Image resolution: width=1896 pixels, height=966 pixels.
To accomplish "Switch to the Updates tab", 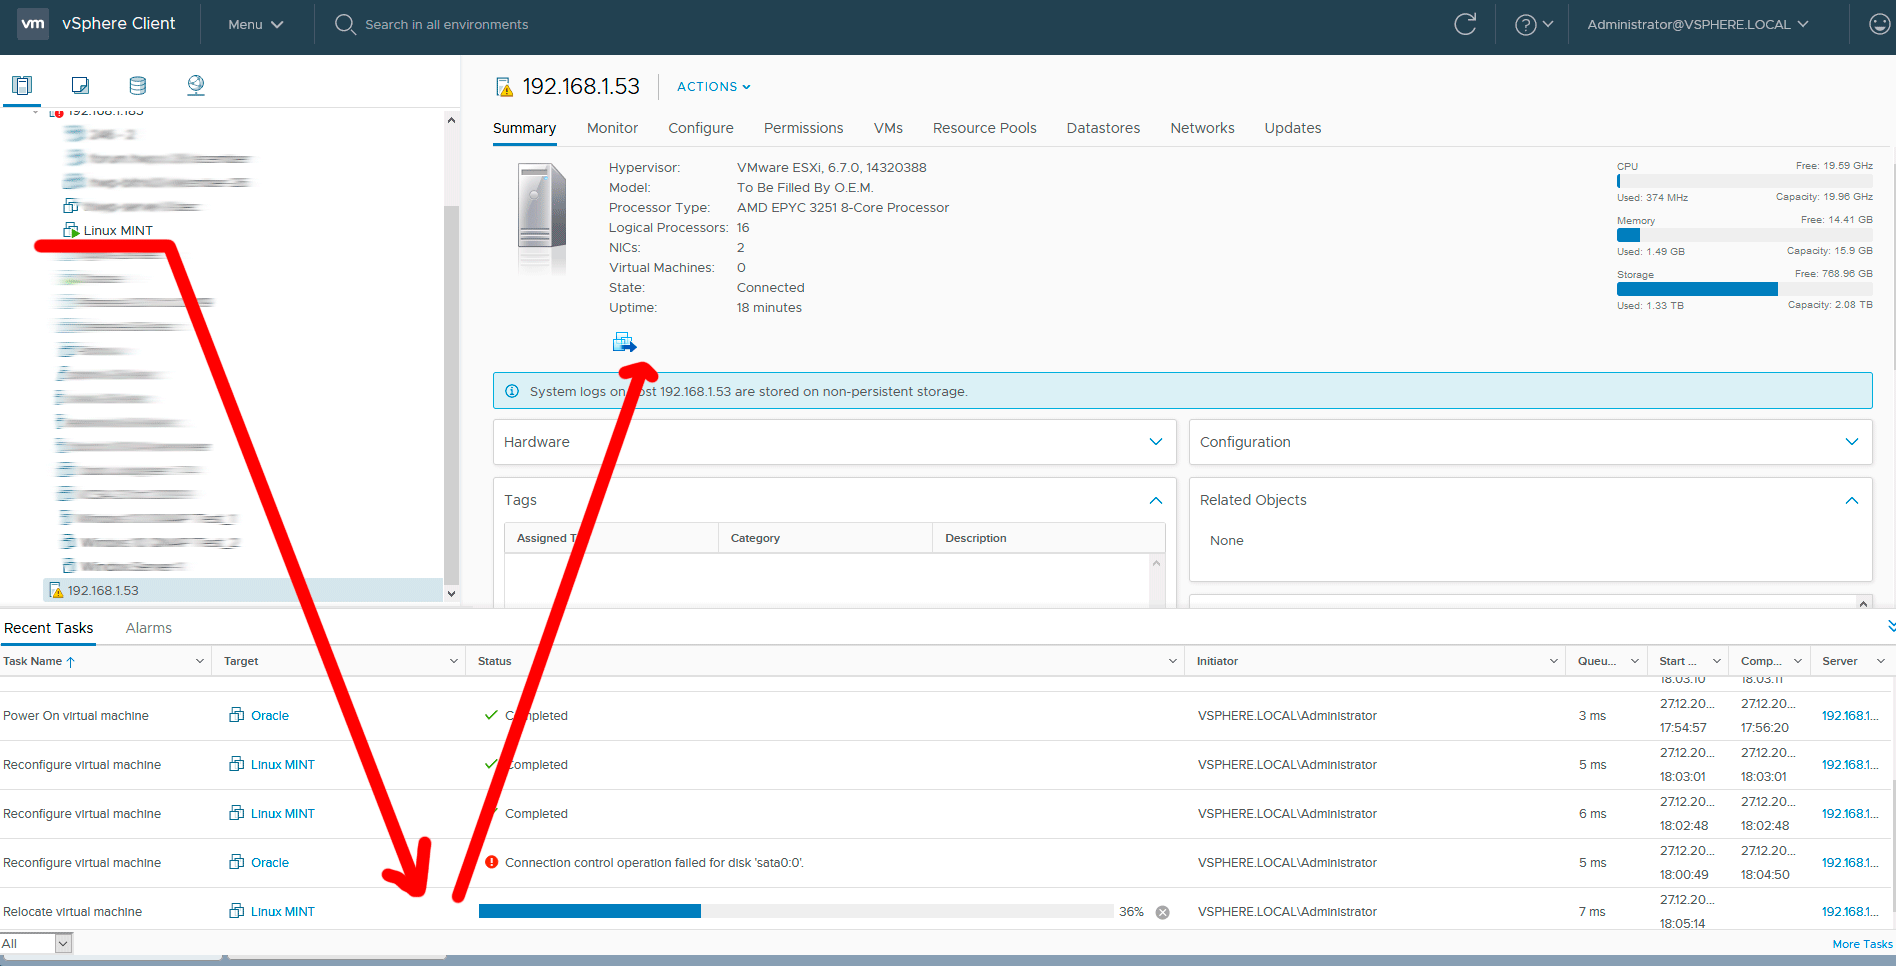I will tap(1292, 128).
